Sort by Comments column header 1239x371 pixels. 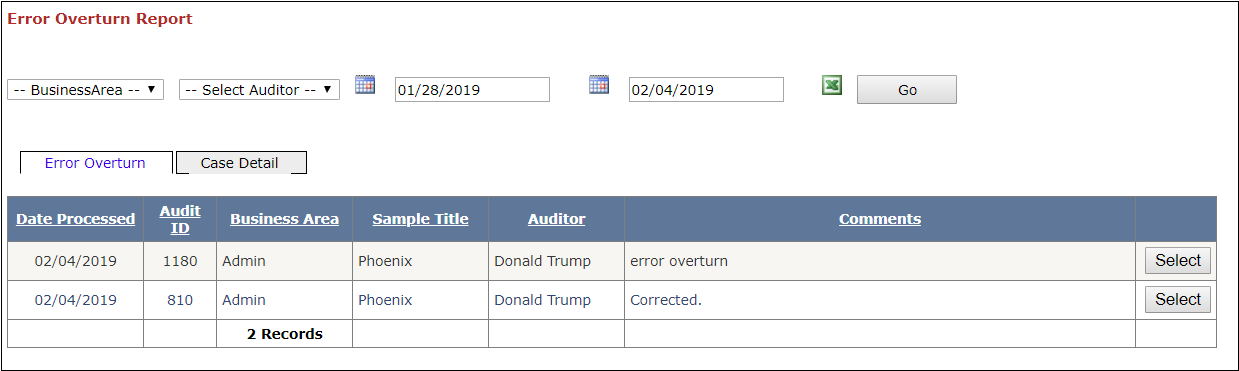pos(880,219)
